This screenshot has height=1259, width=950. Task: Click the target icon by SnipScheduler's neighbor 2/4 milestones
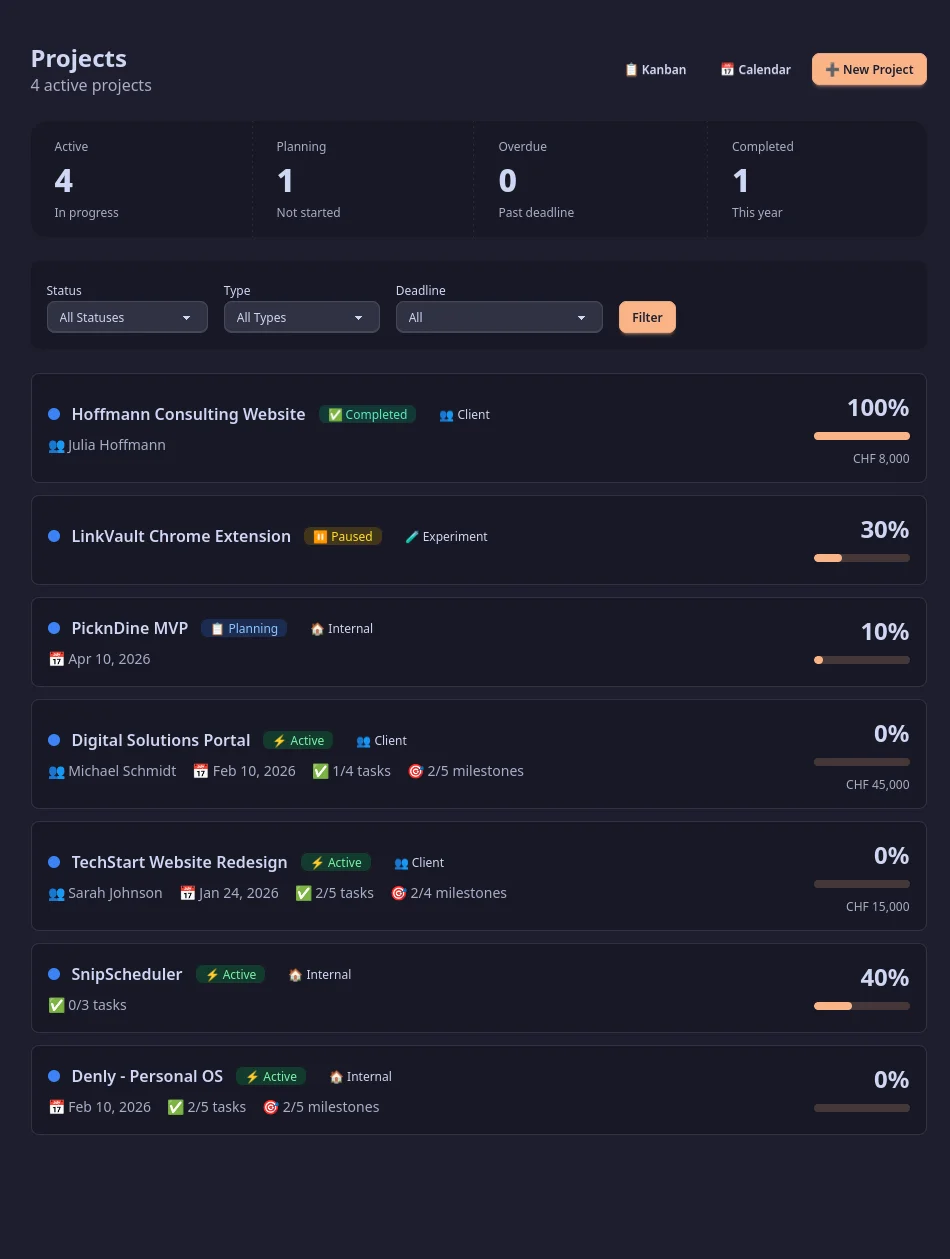pyautogui.click(x=399, y=893)
